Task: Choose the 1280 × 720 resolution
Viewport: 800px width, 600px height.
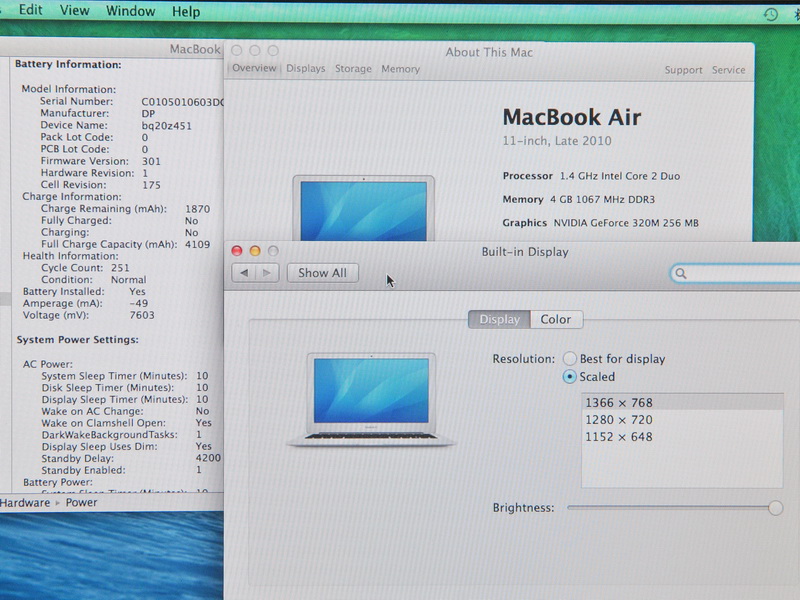Action: tap(682, 419)
